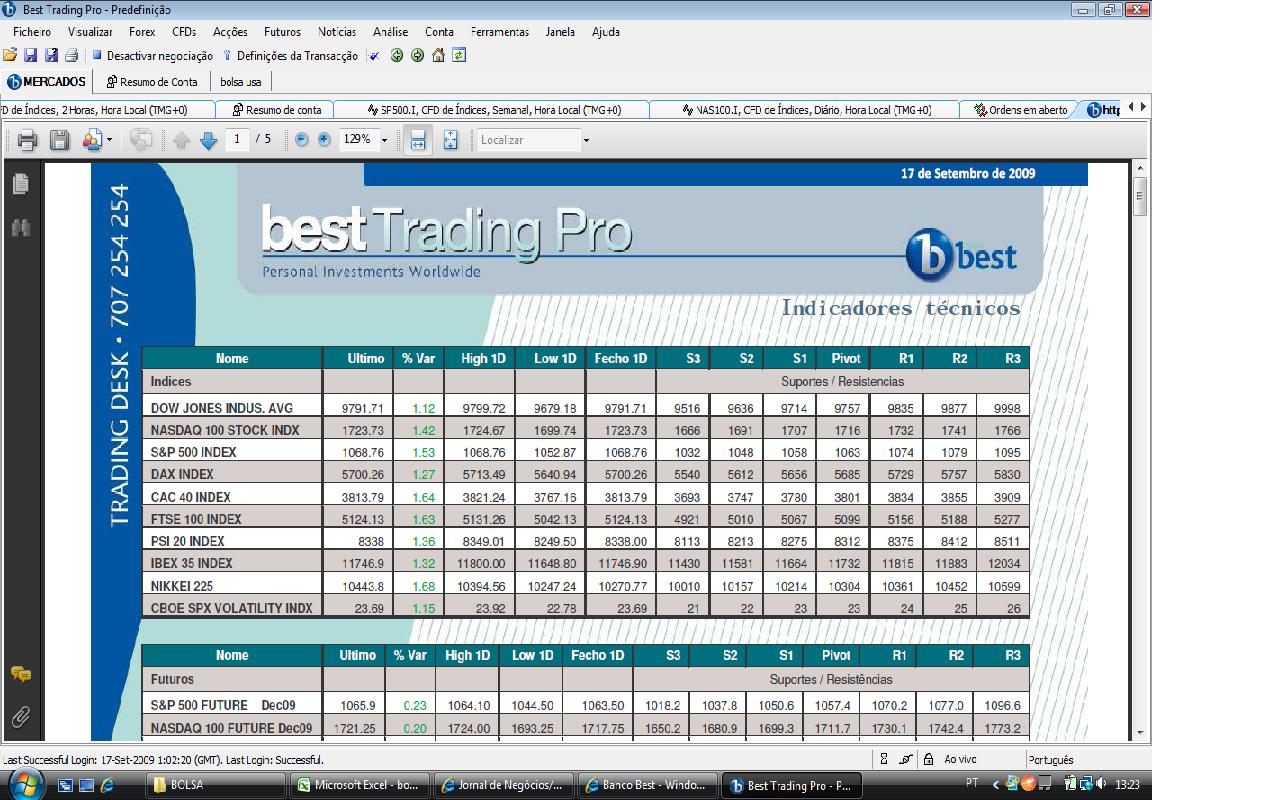Select the Resumo de conta document tab
The image size is (1280, 800).
pos(277,110)
